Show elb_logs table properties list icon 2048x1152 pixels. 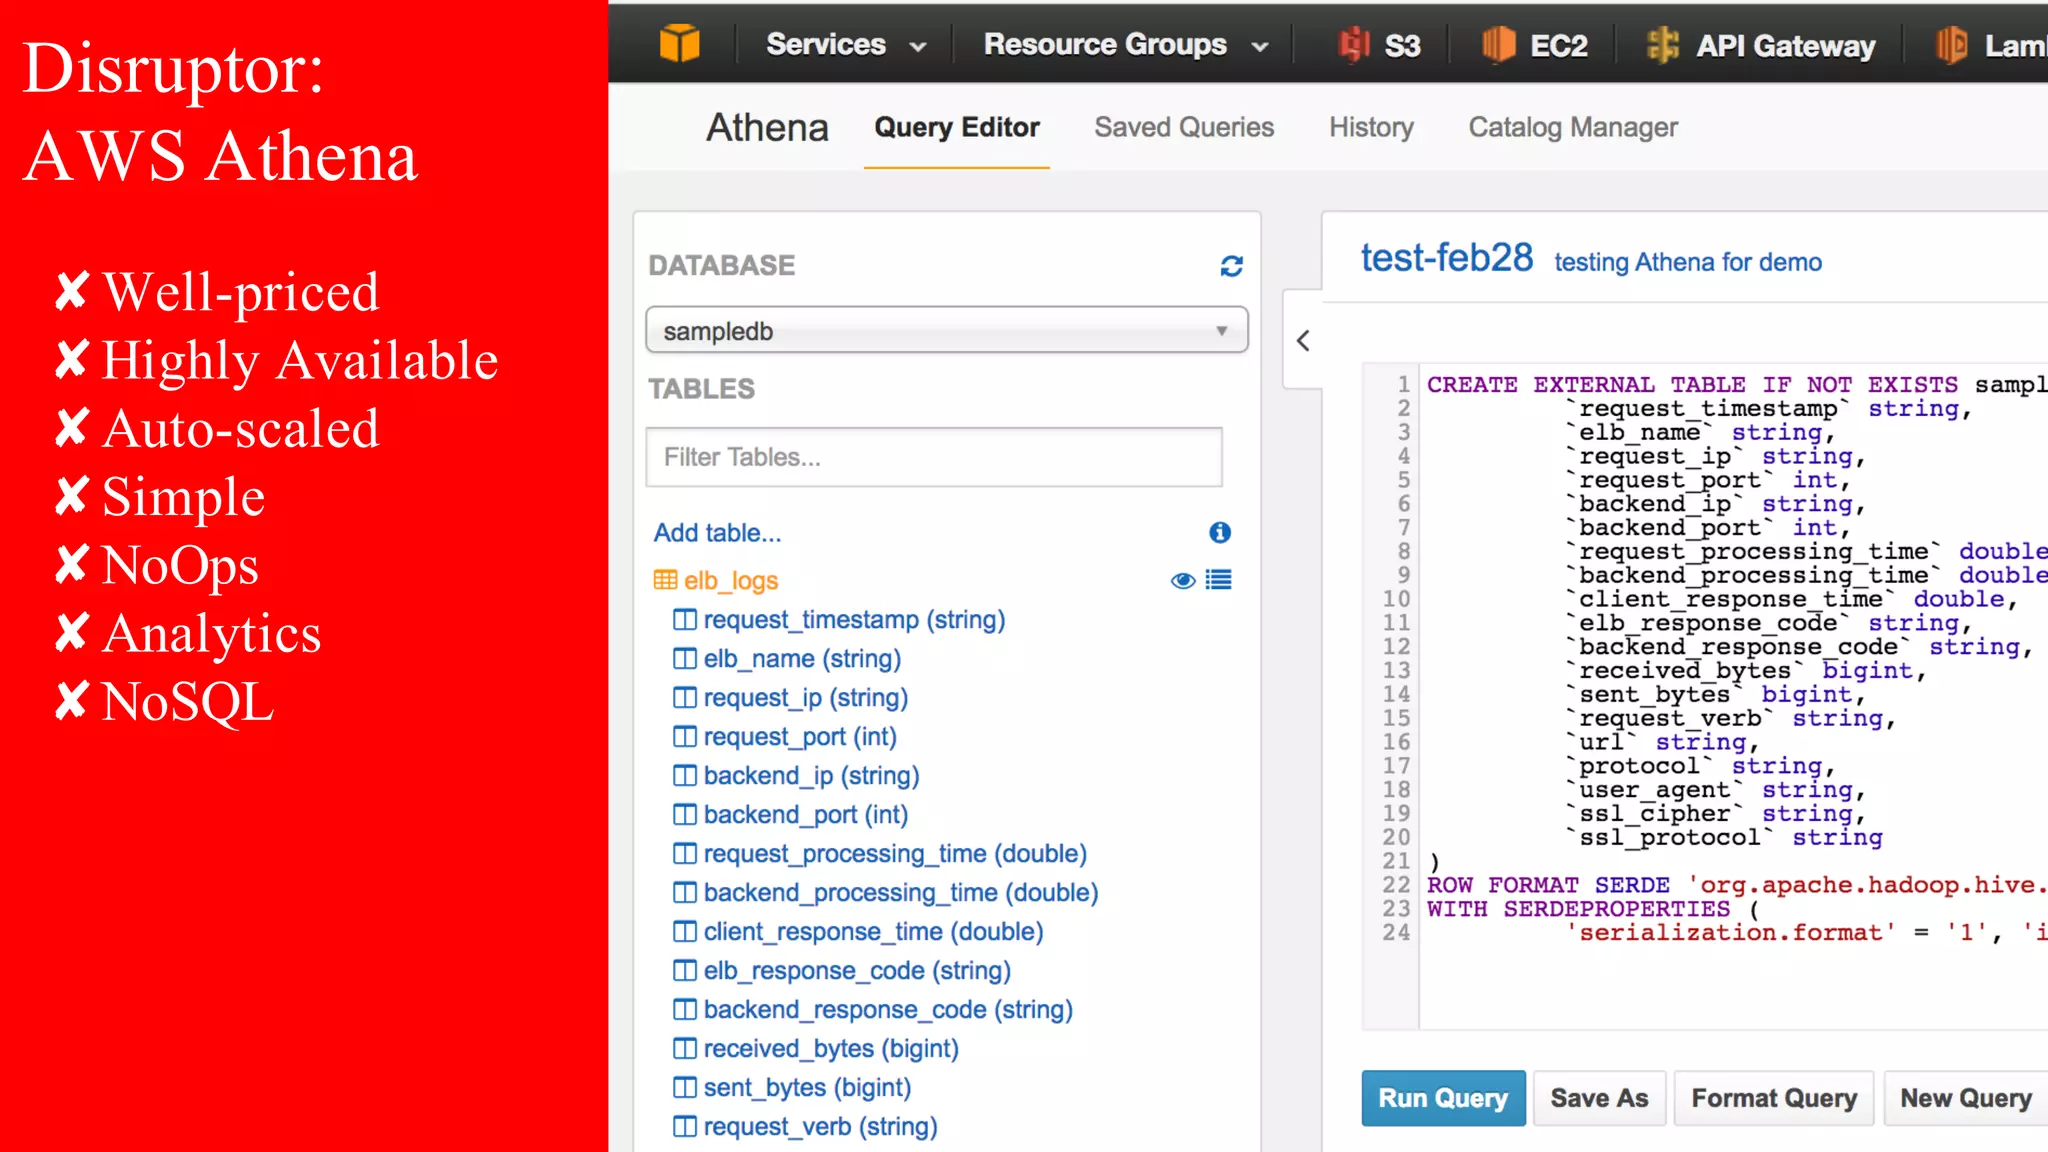coord(1219,580)
